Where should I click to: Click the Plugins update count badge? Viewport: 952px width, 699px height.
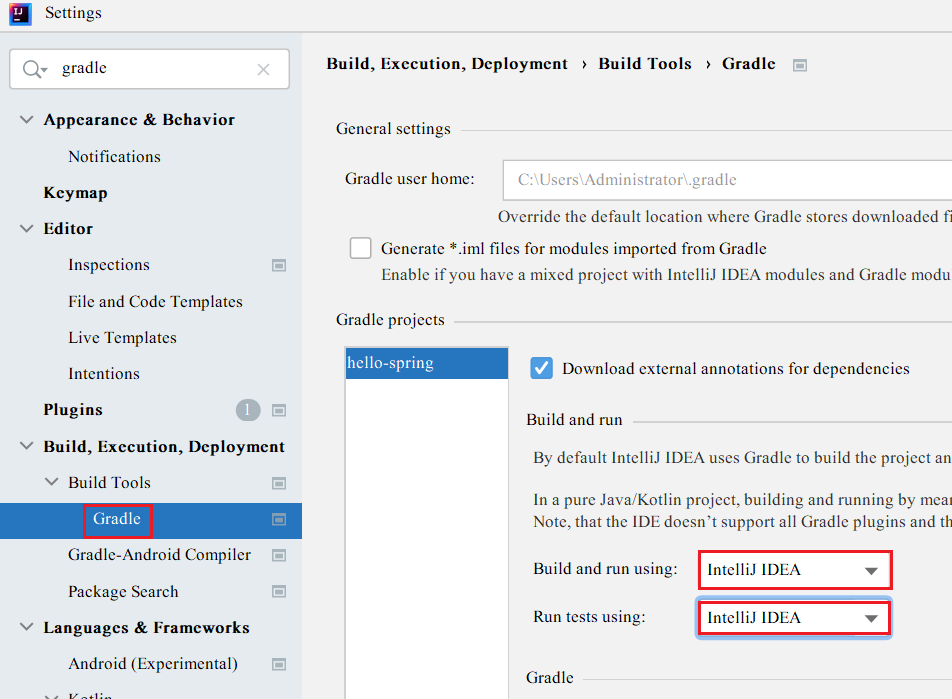point(248,411)
